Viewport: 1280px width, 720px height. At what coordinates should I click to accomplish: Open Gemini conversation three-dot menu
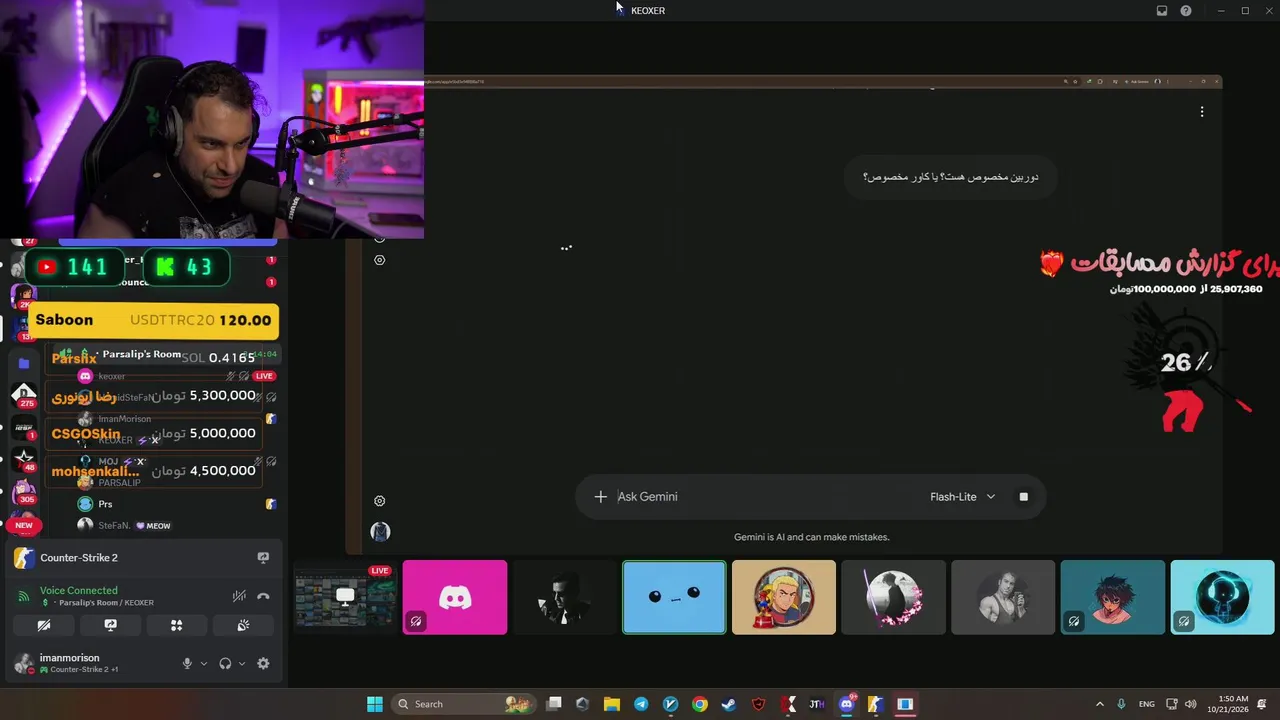(1202, 112)
